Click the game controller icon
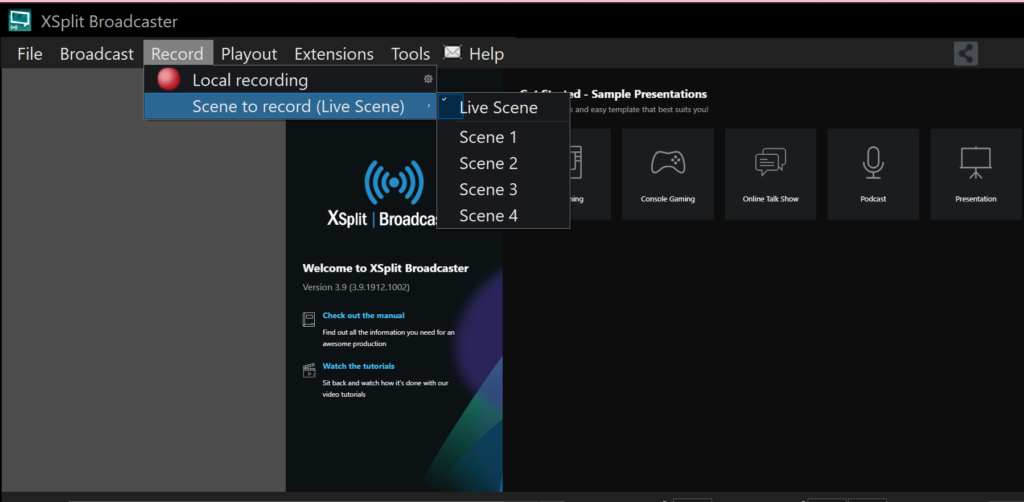1024x502 pixels. click(667, 162)
